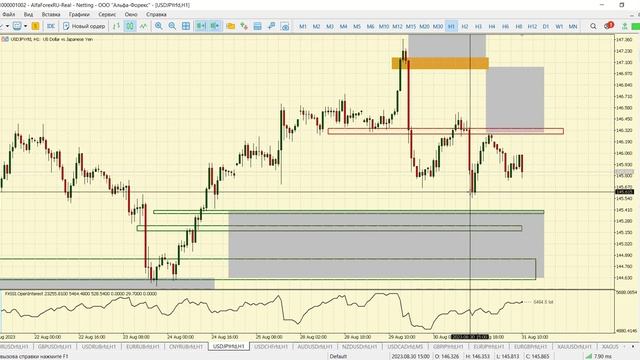
Task: Open the Графики menu
Action: pos(79,14)
